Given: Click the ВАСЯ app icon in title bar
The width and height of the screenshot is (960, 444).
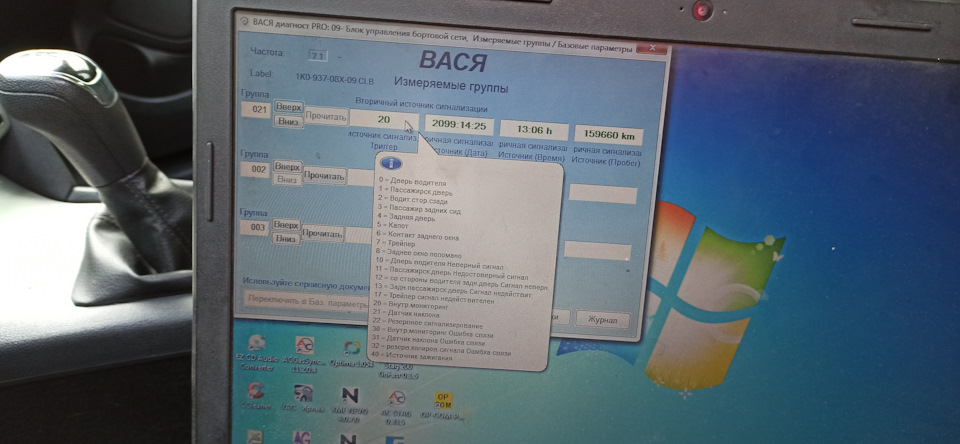Looking at the screenshot, I should coord(243,21).
